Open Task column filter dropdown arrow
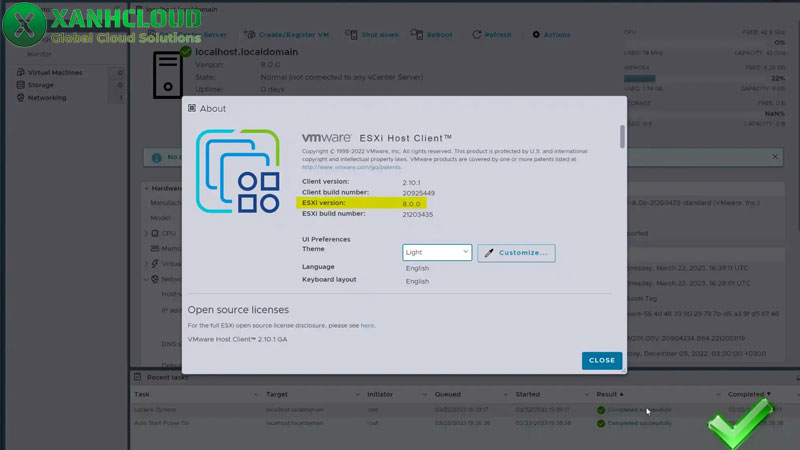This screenshot has height=450, width=800. 256,395
